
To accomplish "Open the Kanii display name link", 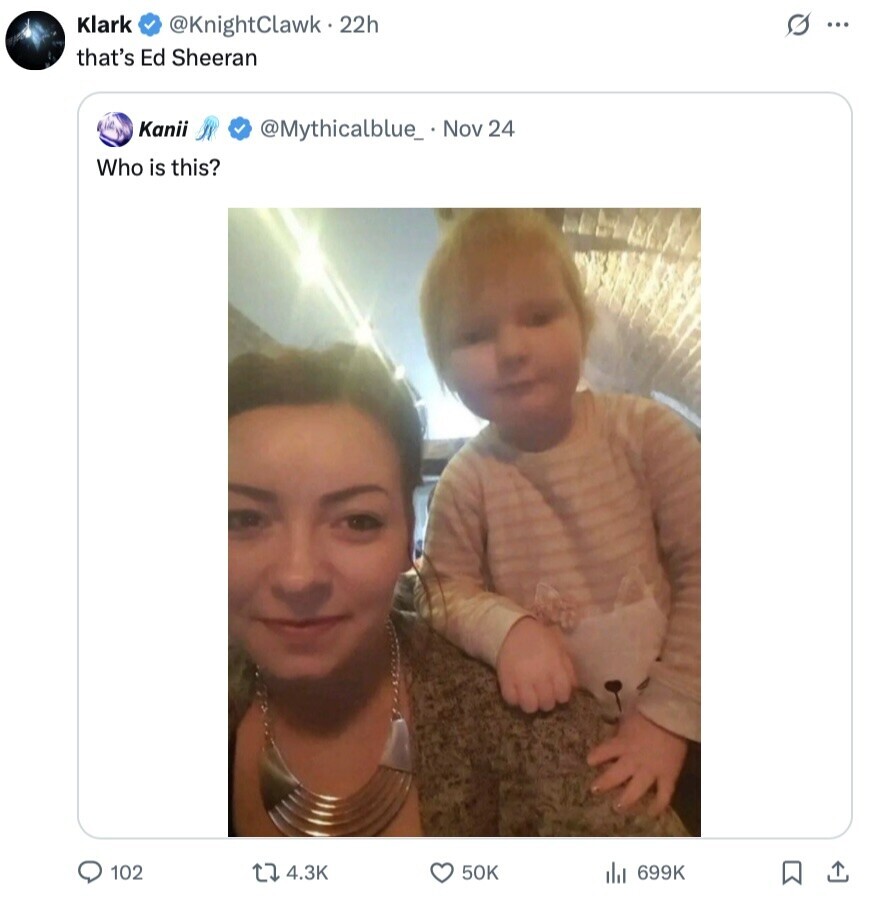I will pyautogui.click(x=163, y=129).
